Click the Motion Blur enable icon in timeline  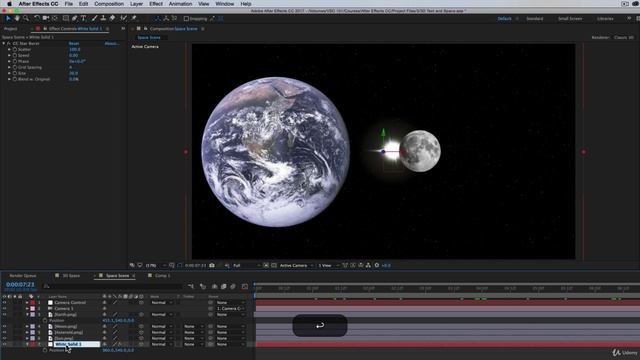[x=233, y=287]
